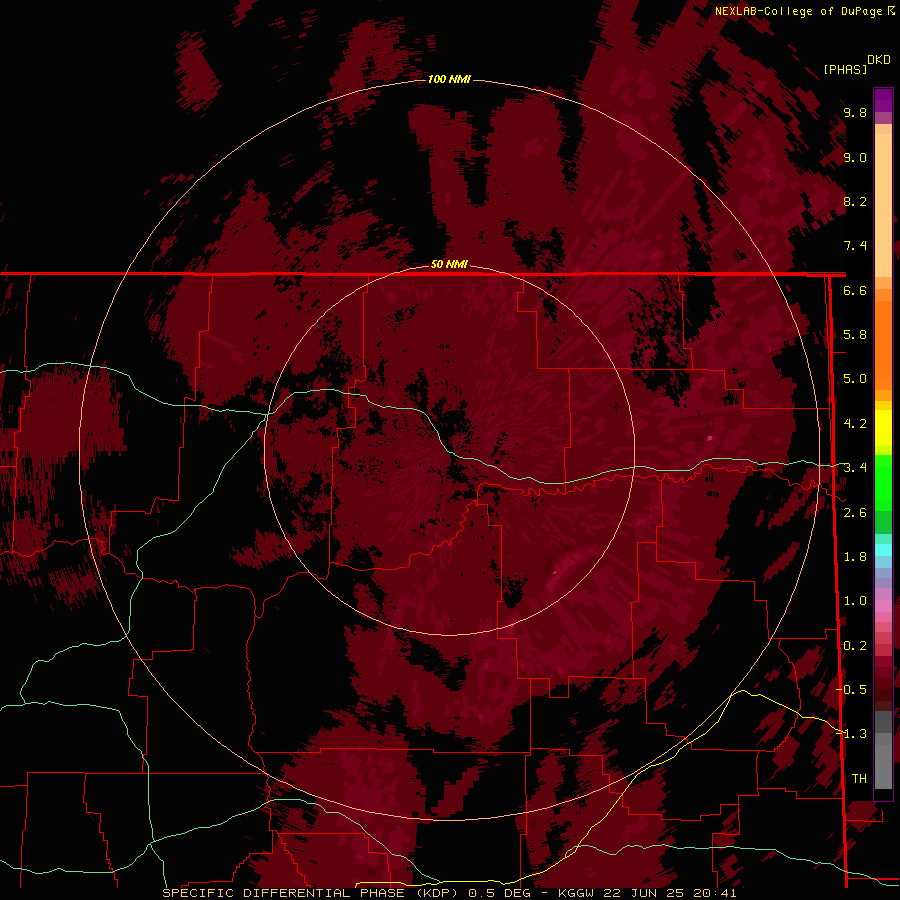Click the 8.2 value on the color scale
This screenshot has height=900, width=900.
pyautogui.click(x=855, y=201)
